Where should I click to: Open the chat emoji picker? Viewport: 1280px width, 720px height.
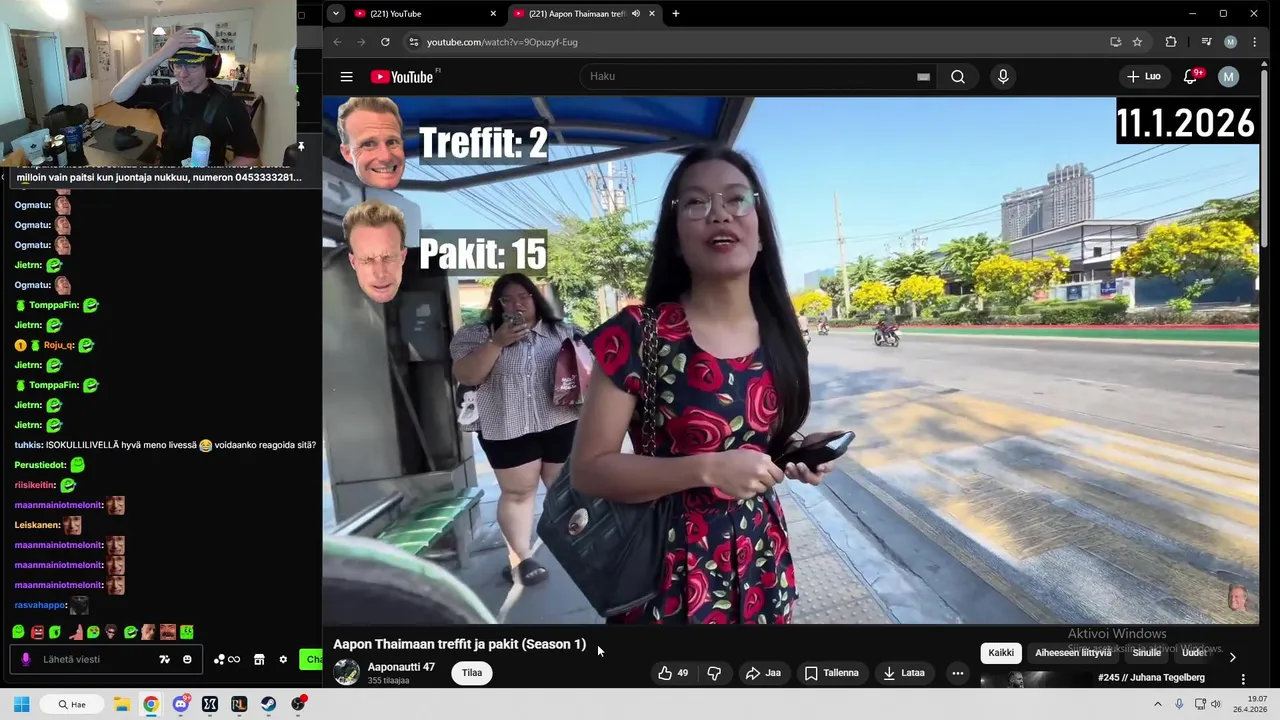(187, 660)
